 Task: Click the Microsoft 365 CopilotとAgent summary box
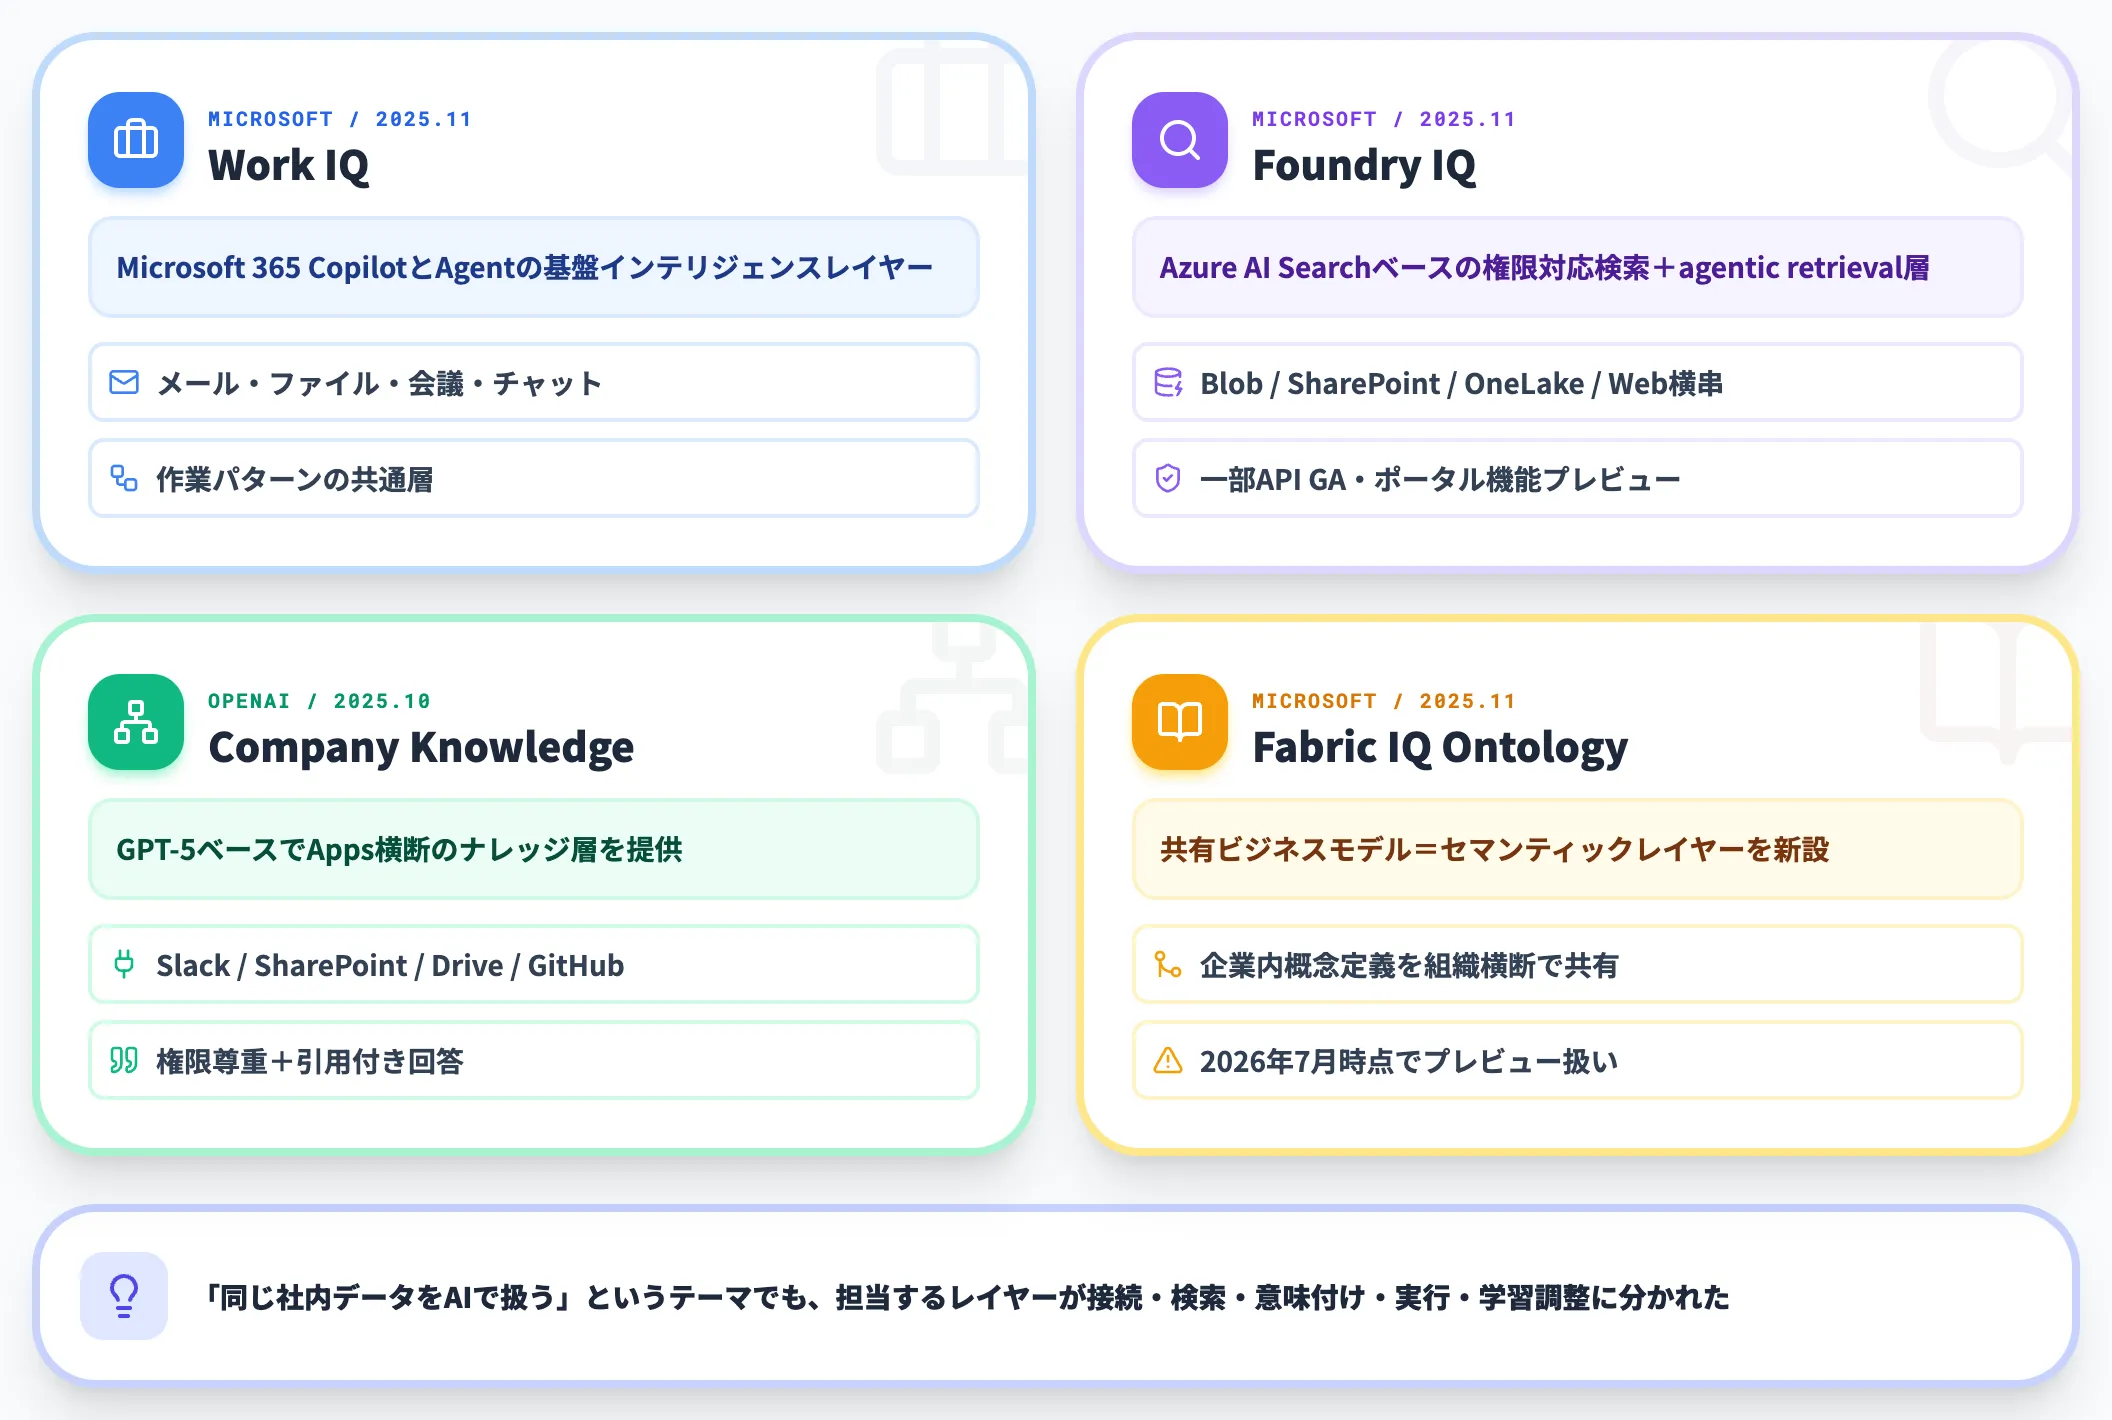pos(534,267)
